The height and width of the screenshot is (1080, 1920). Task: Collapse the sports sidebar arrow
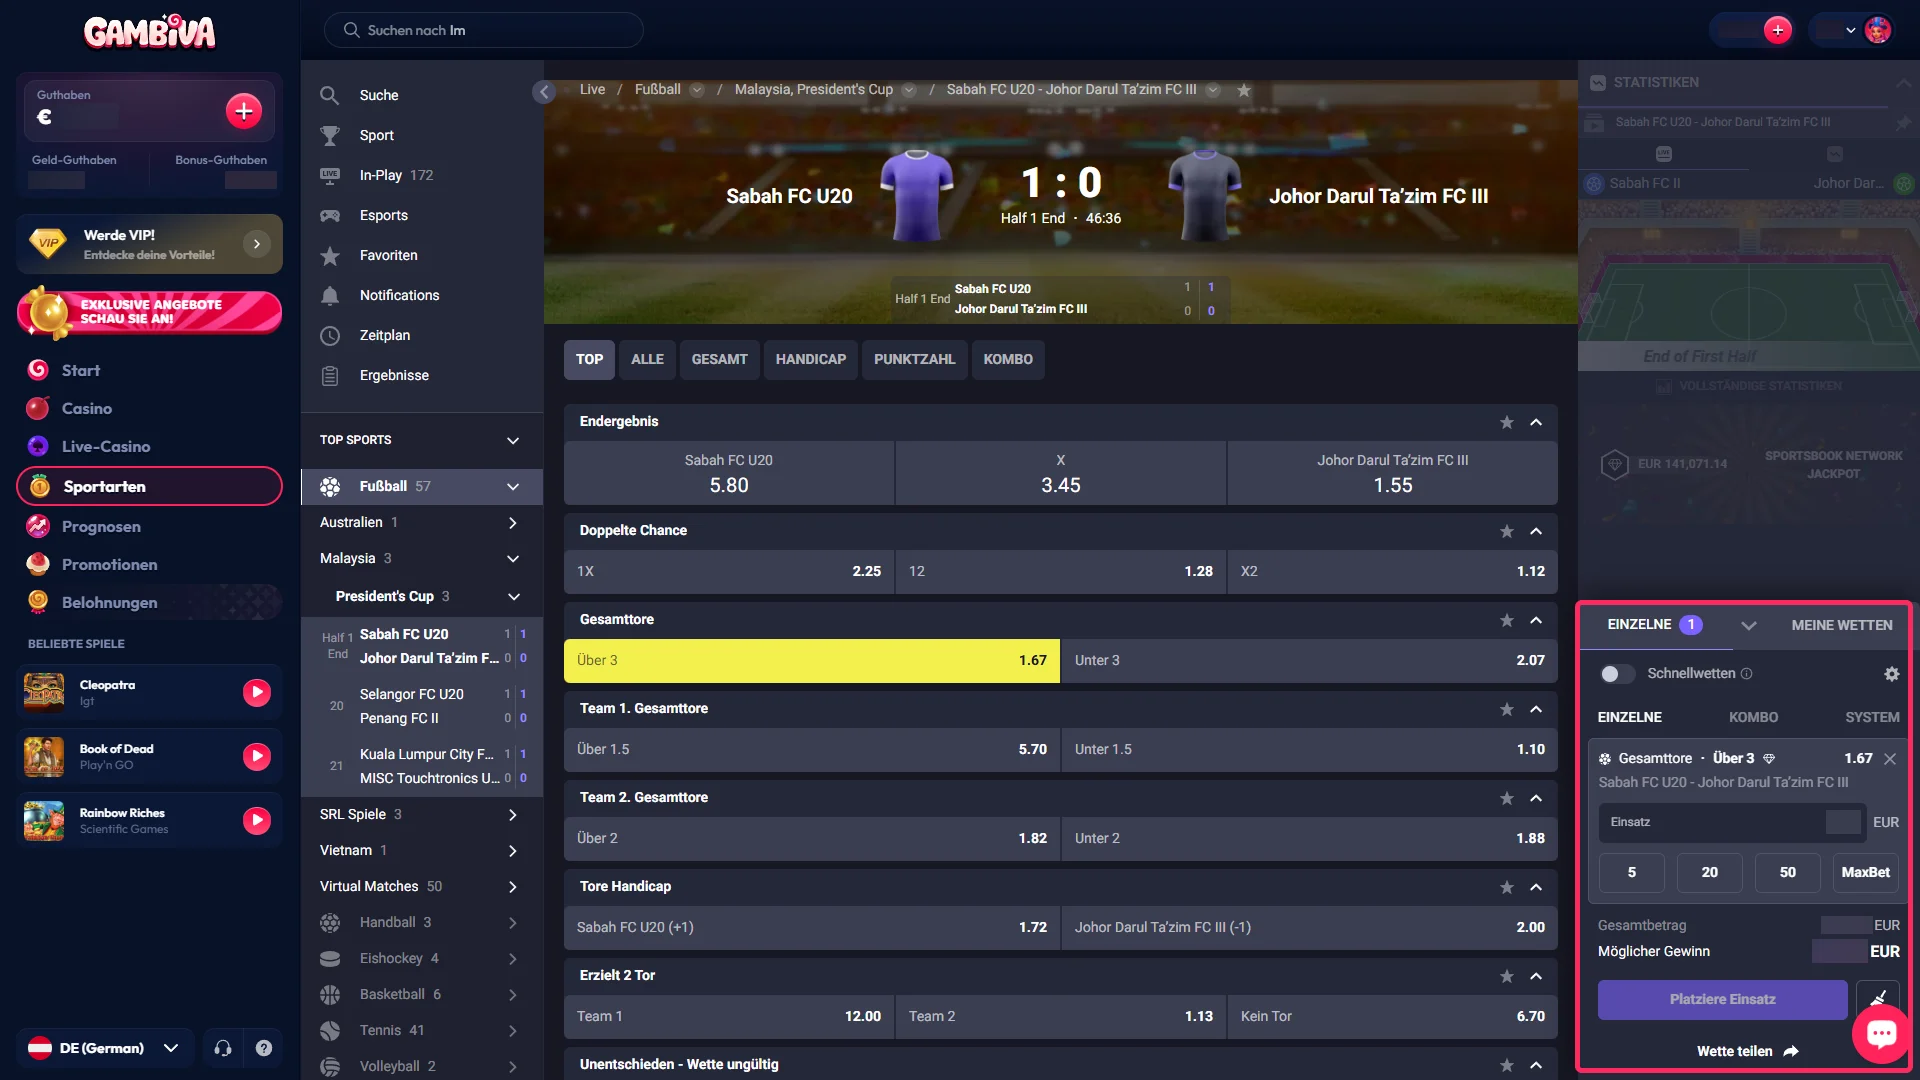click(x=544, y=92)
